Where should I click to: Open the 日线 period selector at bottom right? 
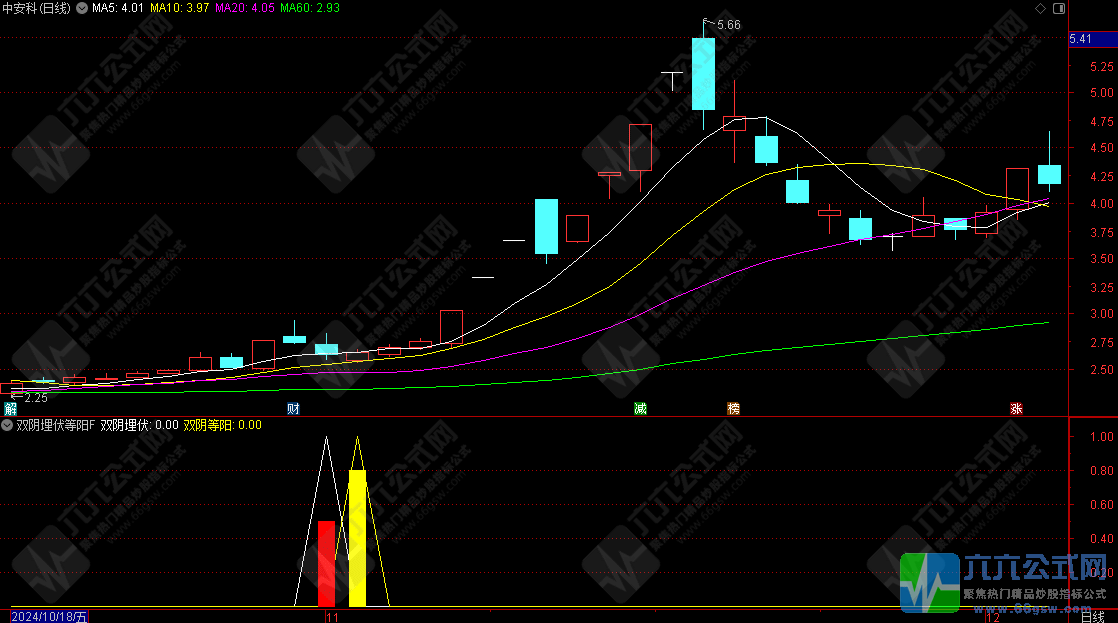point(1094,617)
